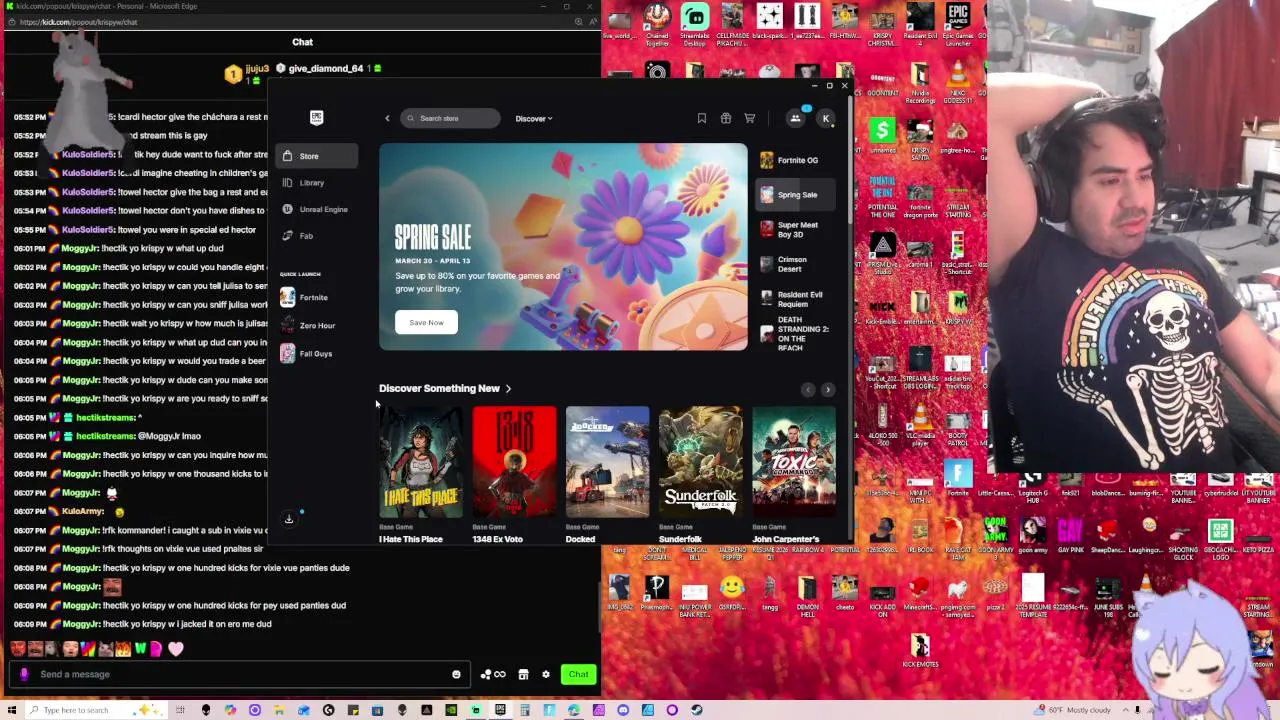1280x720 pixels.
Task: Open I Hate This Place game card
Action: (x=420, y=475)
